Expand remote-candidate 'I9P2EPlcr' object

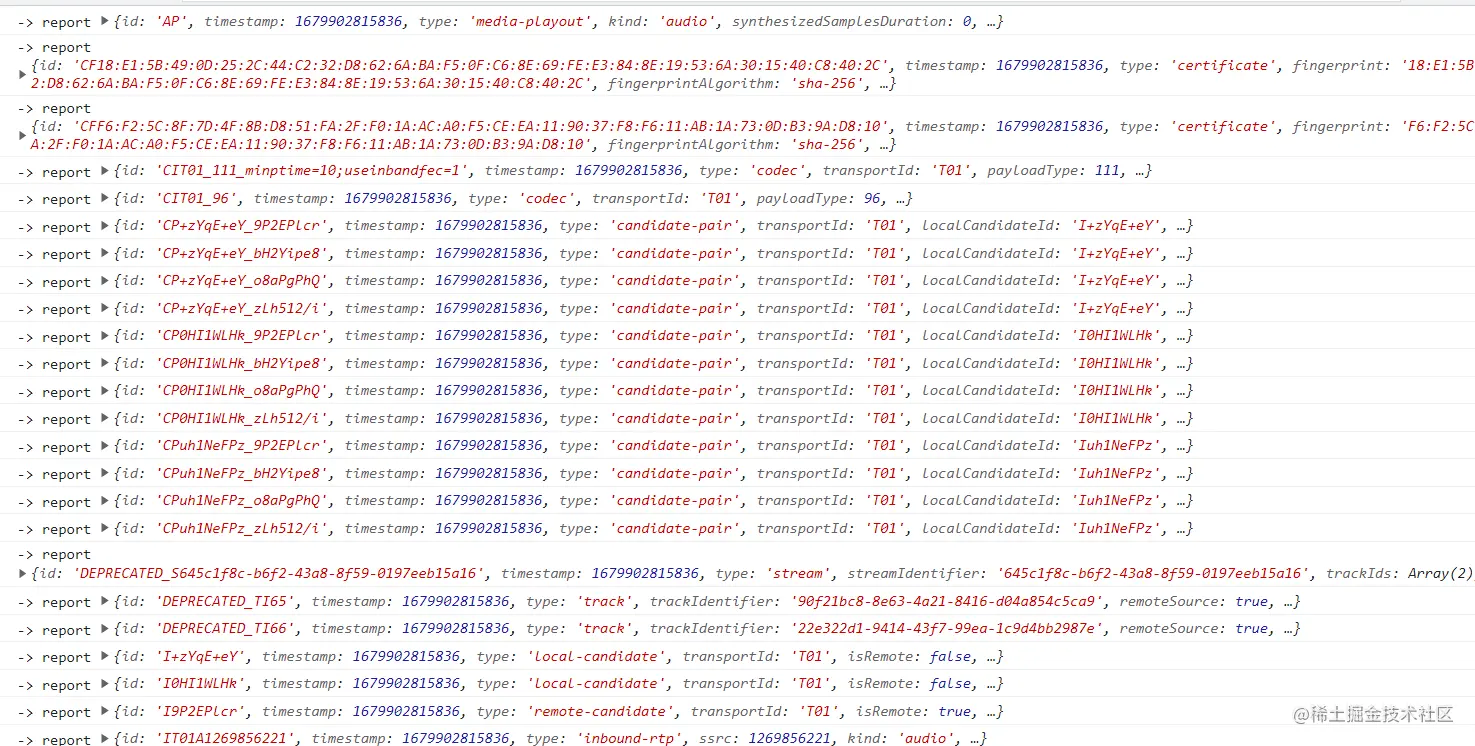105,712
